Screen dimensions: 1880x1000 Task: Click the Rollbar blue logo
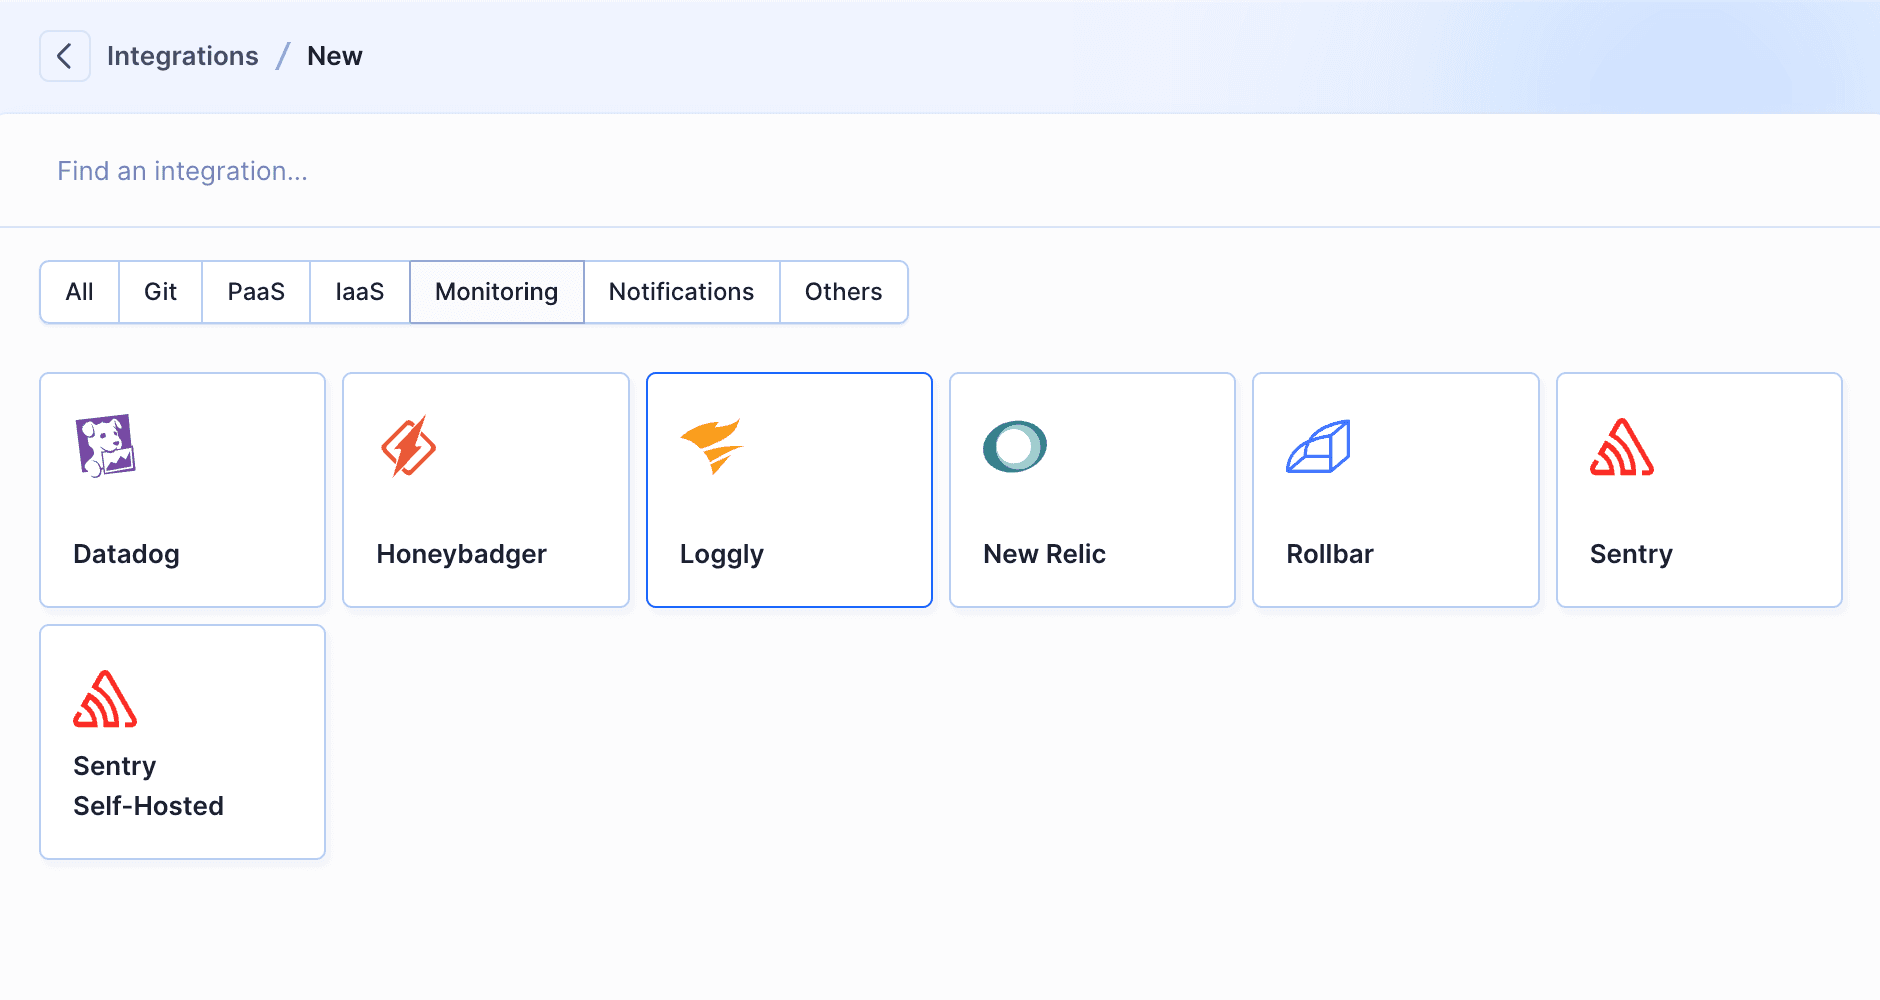(1318, 446)
